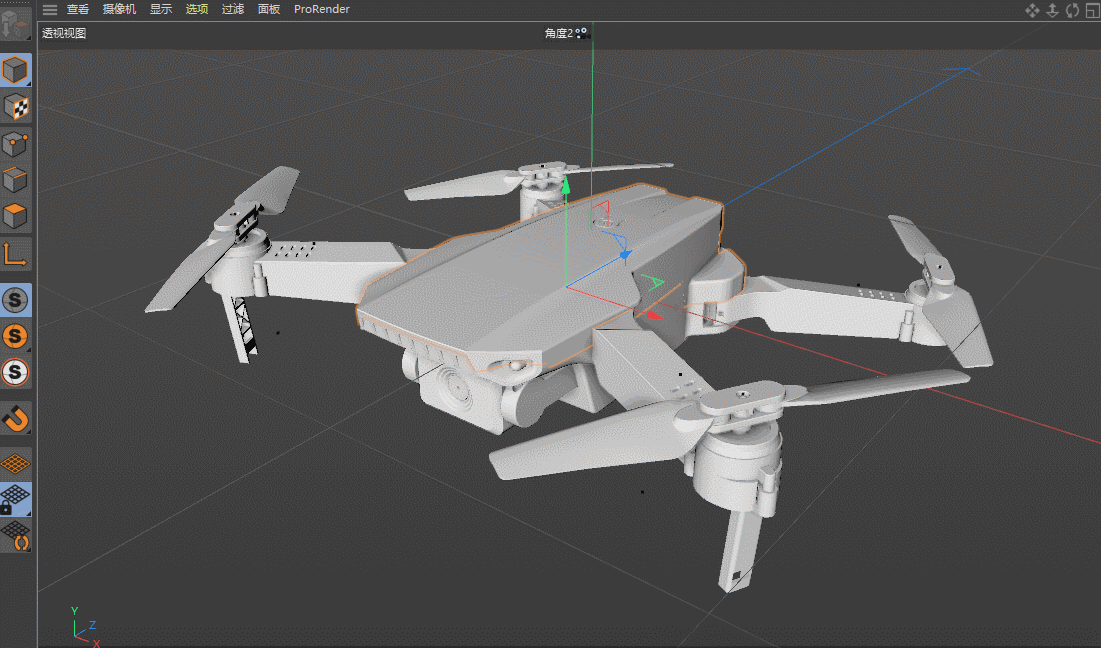Image resolution: width=1101 pixels, height=648 pixels.
Task: Click the viewport dolly/zoom camera icon
Action: click(x=1053, y=10)
